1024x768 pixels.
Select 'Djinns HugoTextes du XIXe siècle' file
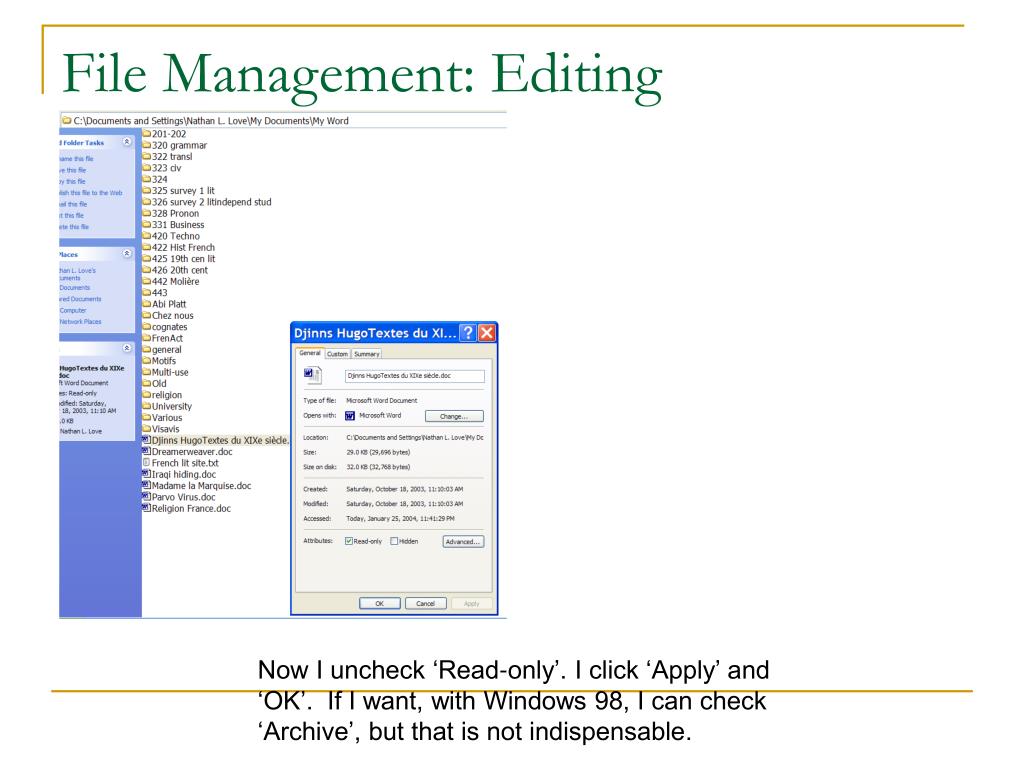click(x=219, y=440)
